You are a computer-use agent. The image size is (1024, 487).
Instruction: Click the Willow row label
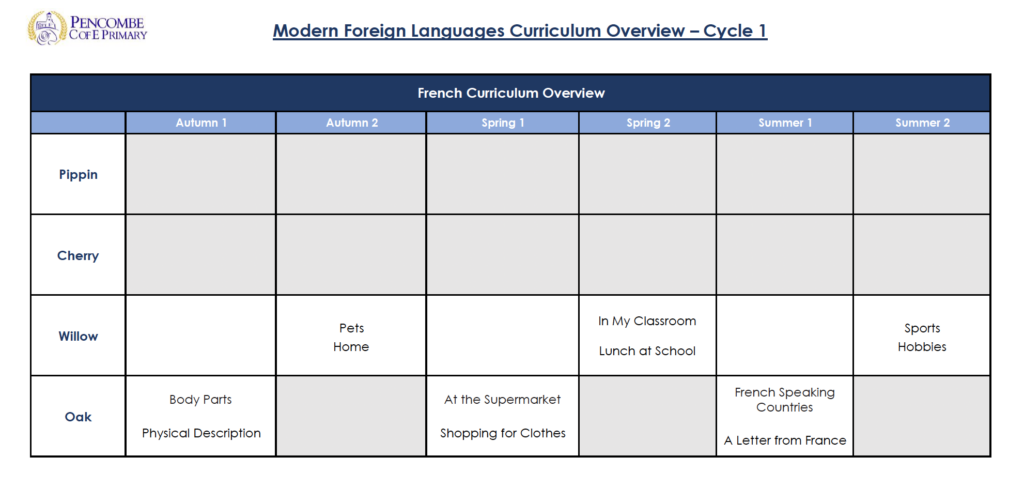click(x=78, y=336)
